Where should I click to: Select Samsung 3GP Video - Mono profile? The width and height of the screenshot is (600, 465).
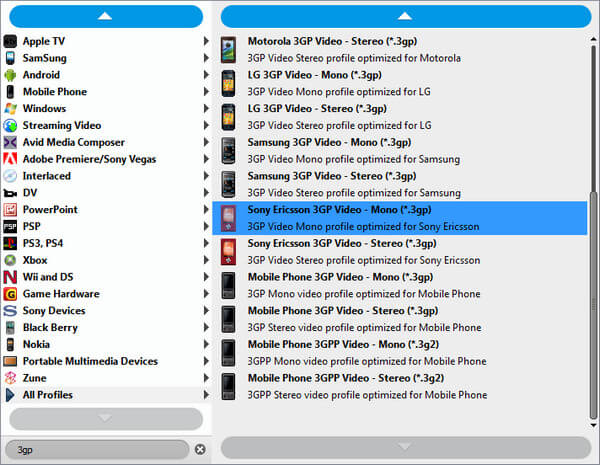(400, 151)
